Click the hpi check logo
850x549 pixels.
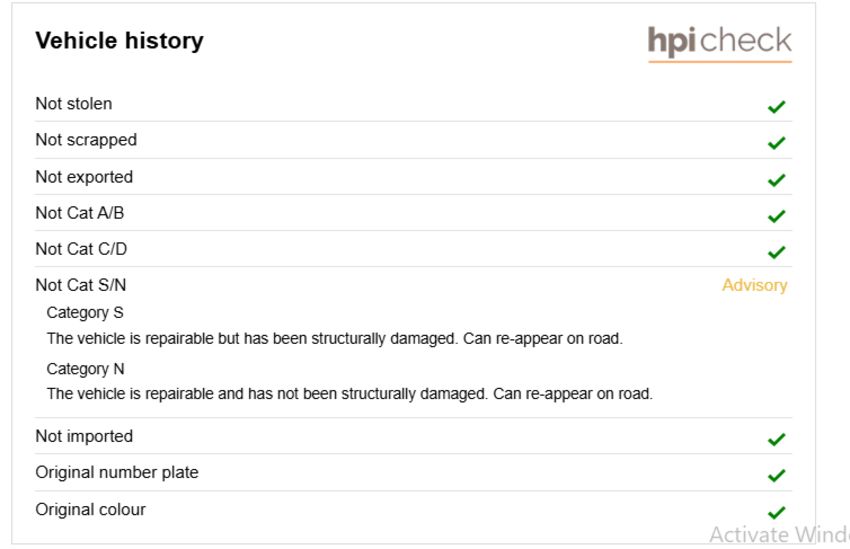719,43
